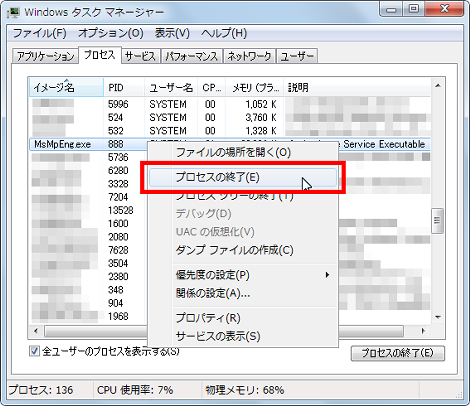470x406 pixels.
Task: Click the 3,760 K memory value
Action: 261,118
